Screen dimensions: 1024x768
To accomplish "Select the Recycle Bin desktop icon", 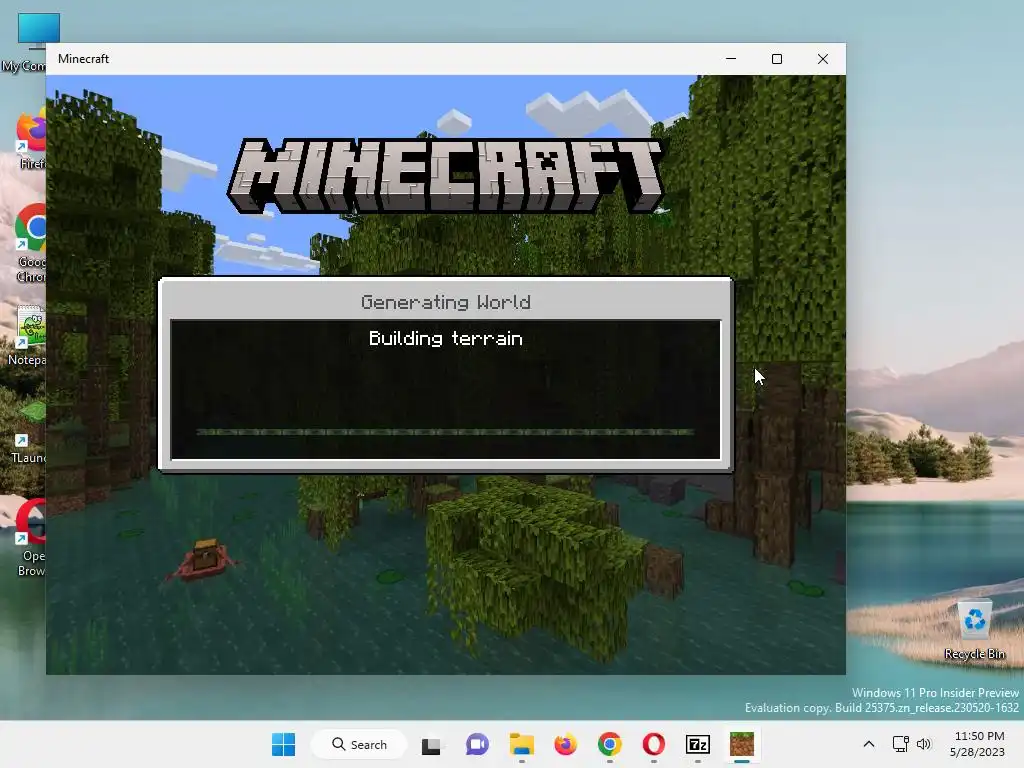I will click(974, 630).
